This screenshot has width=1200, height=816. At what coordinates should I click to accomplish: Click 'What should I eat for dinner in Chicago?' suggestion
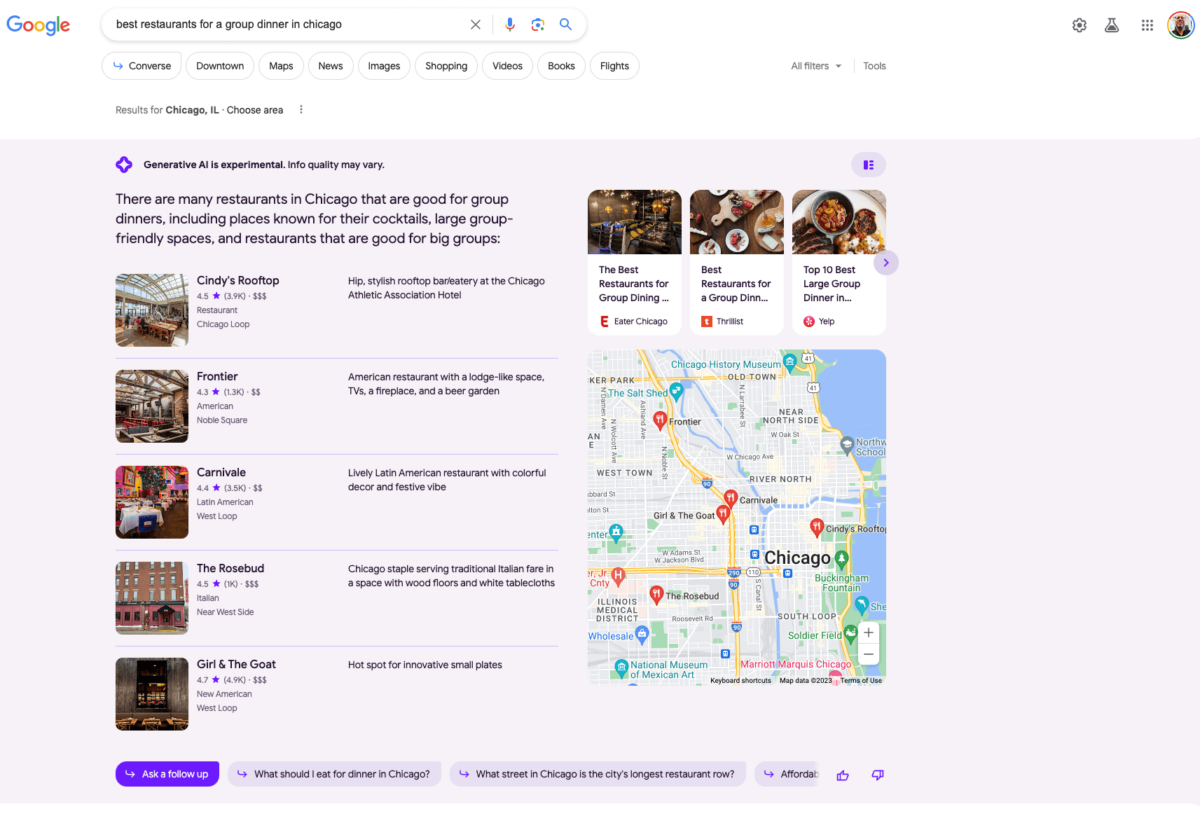pos(334,774)
